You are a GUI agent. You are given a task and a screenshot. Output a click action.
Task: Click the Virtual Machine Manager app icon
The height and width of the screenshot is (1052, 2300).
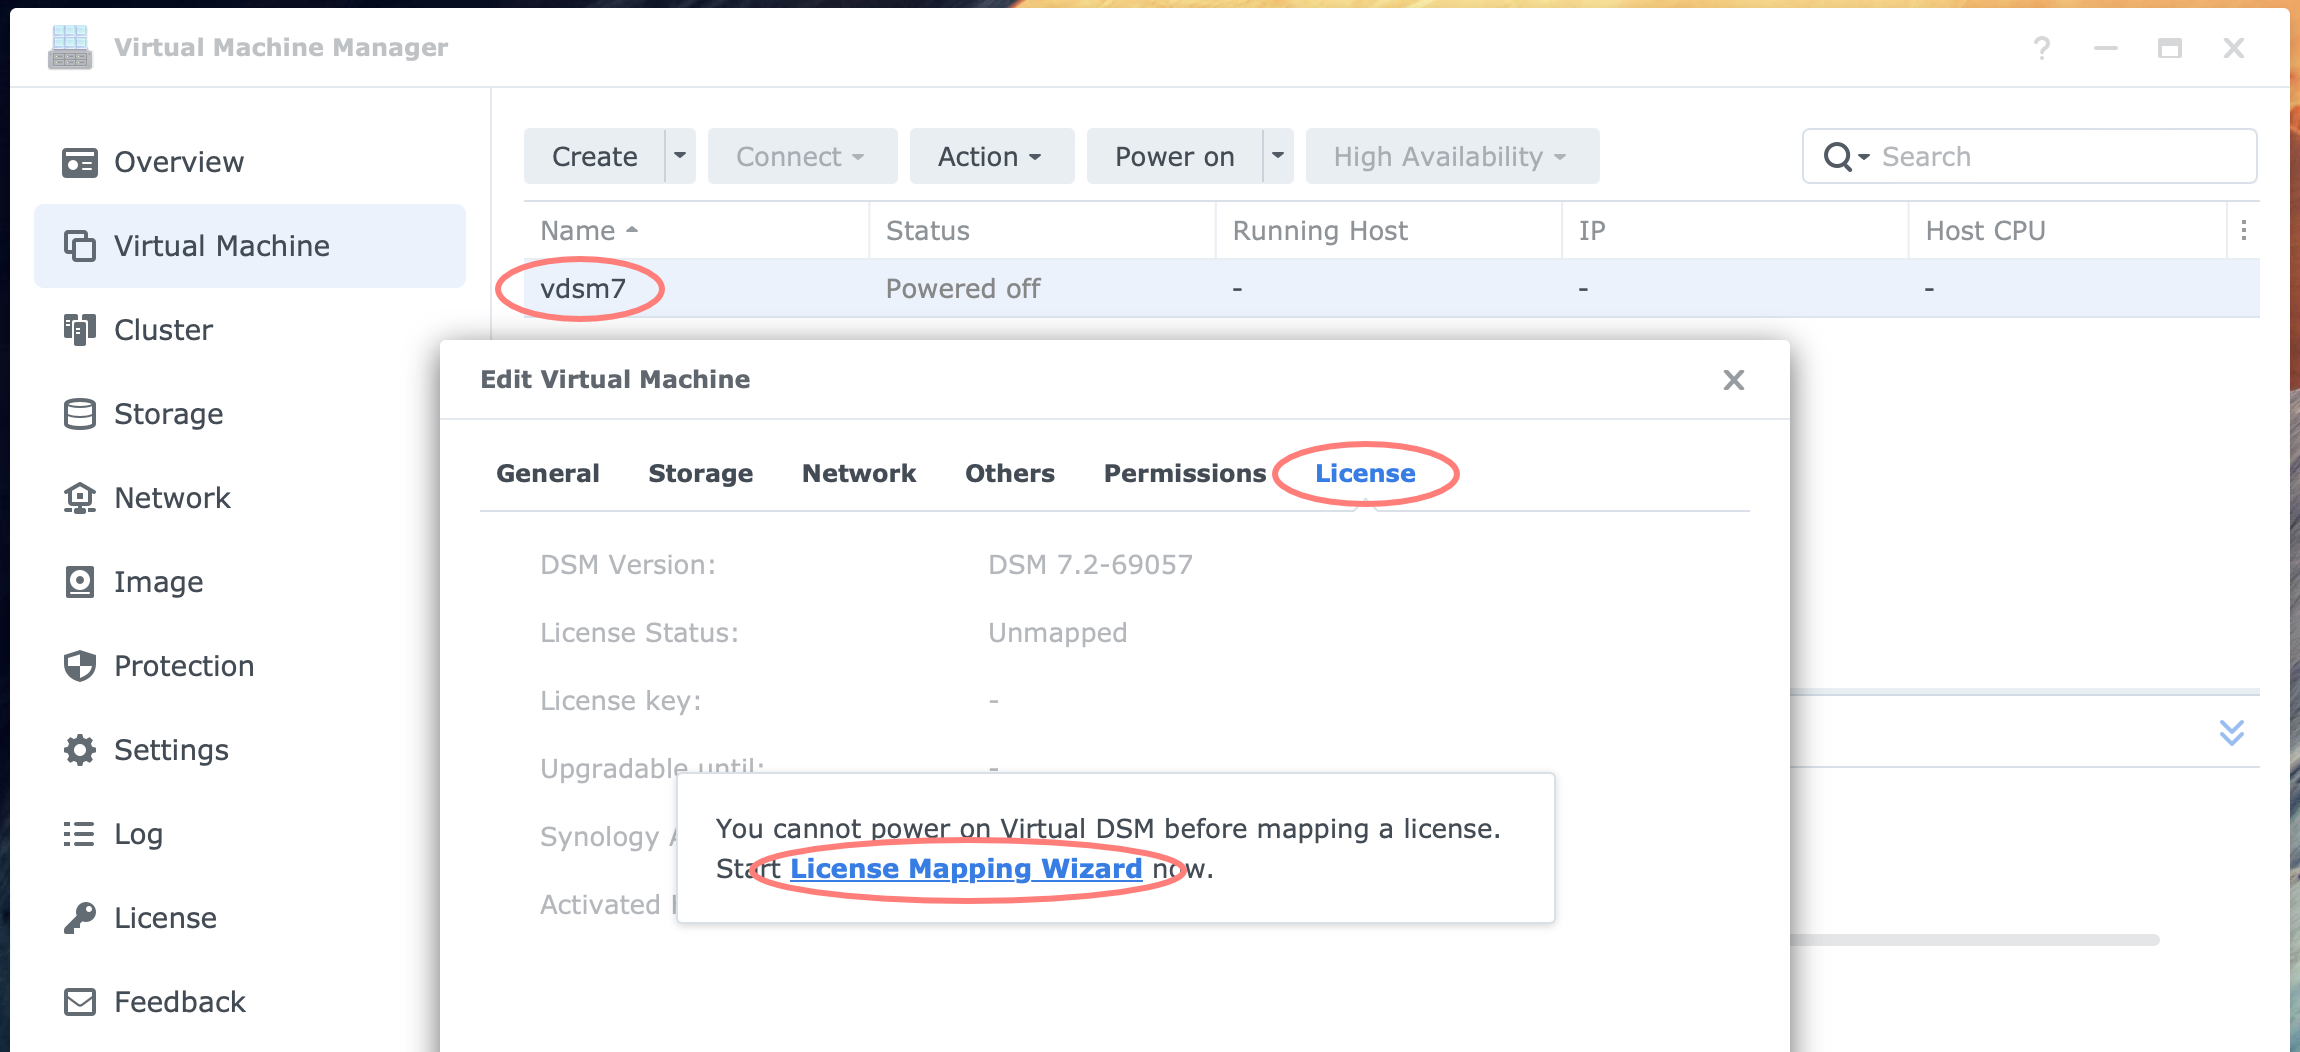(x=70, y=47)
